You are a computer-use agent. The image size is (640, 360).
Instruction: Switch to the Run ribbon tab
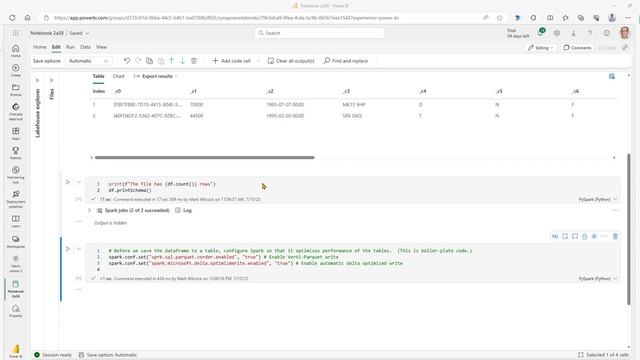(70, 47)
